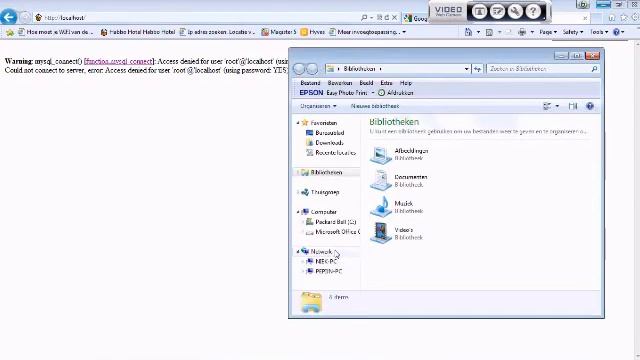The width and height of the screenshot is (640, 360).
Task: Open the Favorites star in bookmarks bar
Action: pos(10,32)
